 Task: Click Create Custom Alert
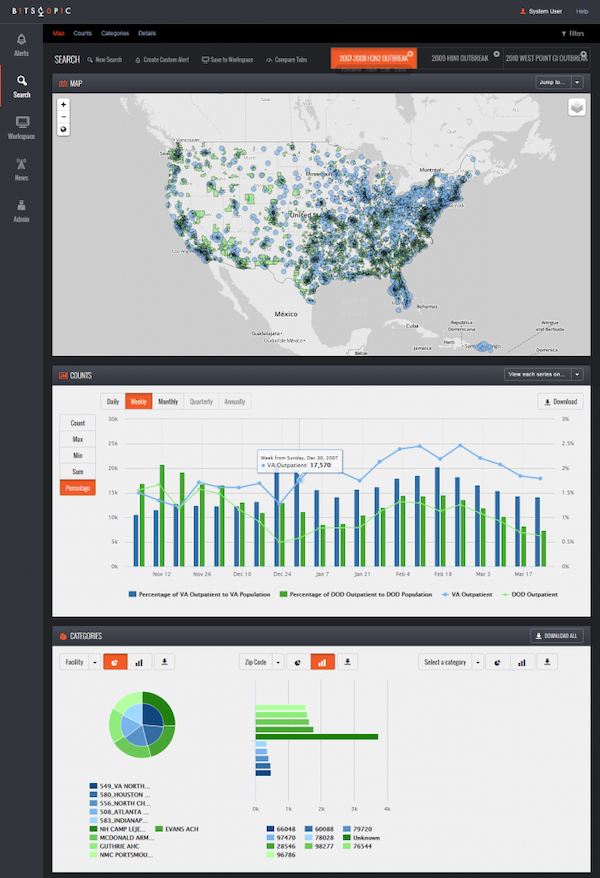tap(162, 59)
